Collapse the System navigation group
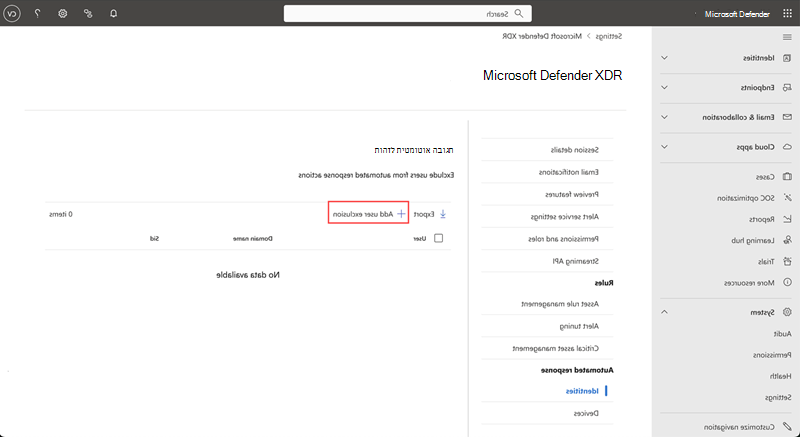This screenshot has height=437, width=800. click(664, 312)
